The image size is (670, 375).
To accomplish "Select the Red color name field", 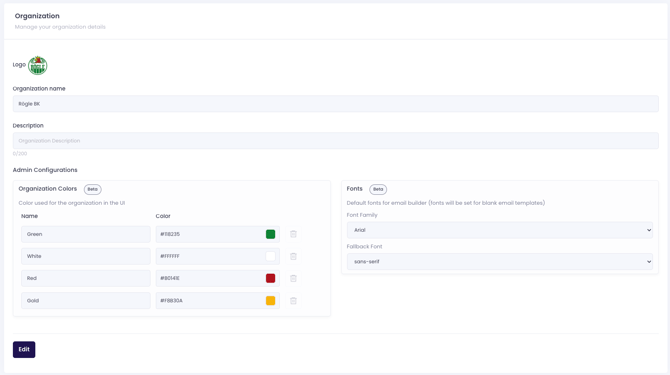I will coord(86,278).
